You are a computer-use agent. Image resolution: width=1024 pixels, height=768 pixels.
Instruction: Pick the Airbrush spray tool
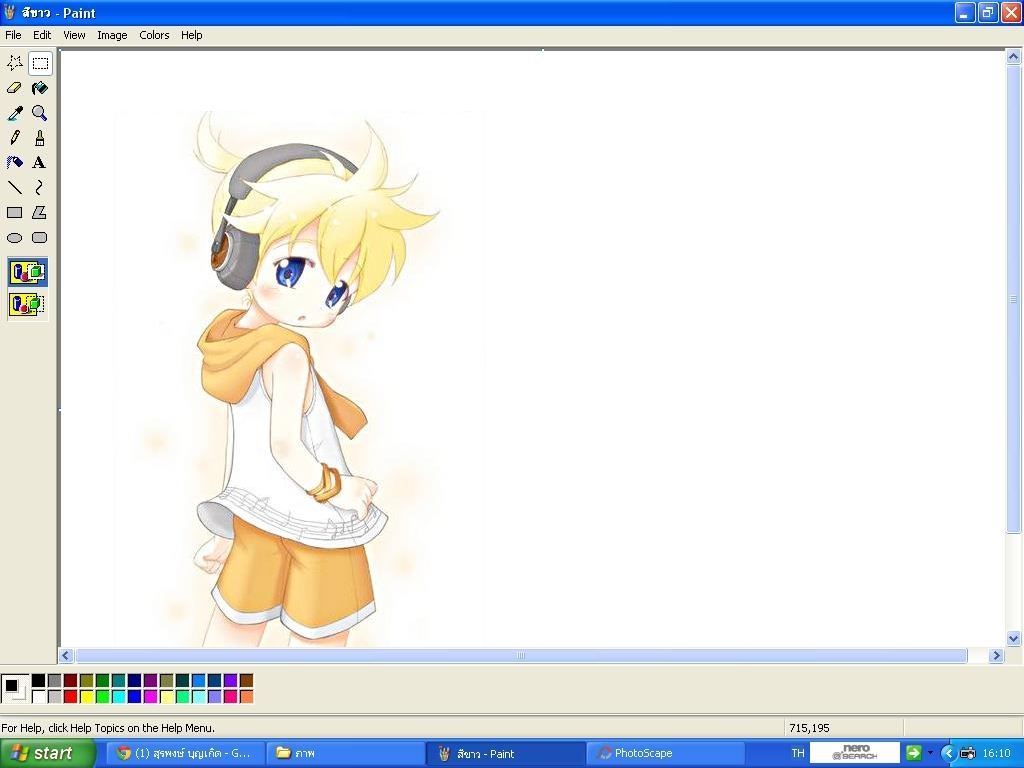[14, 163]
